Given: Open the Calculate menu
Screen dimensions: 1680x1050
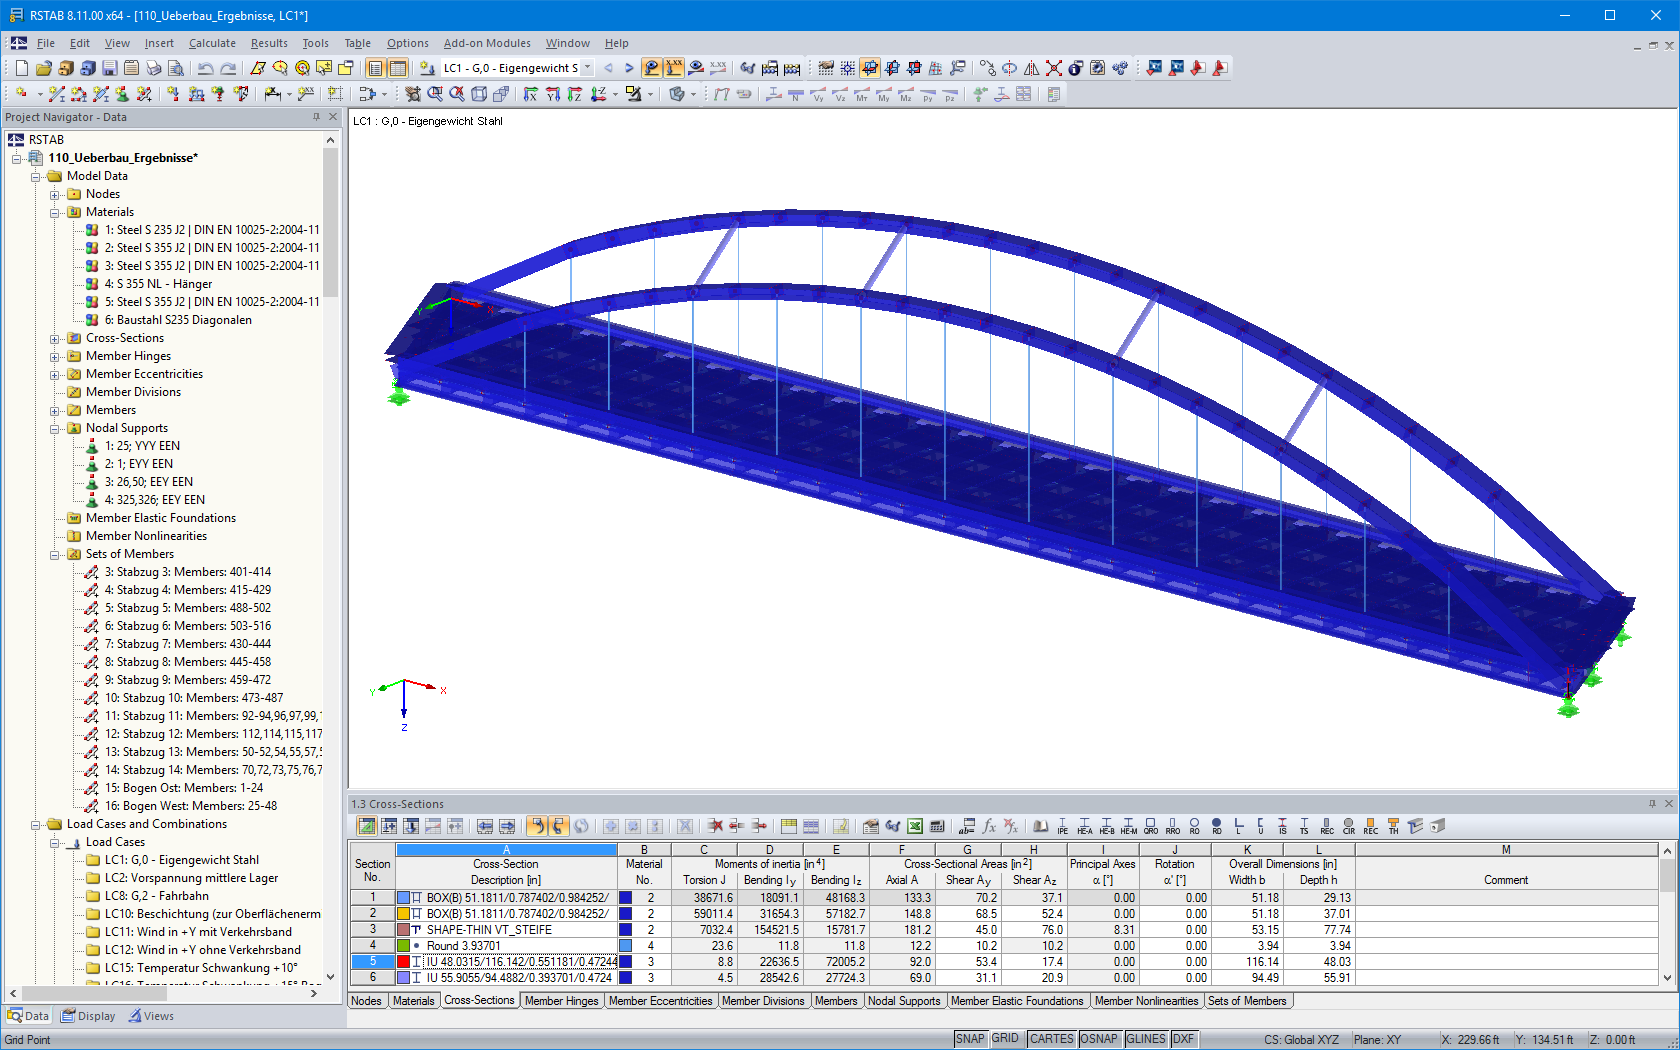Looking at the screenshot, I should coord(212,43).
